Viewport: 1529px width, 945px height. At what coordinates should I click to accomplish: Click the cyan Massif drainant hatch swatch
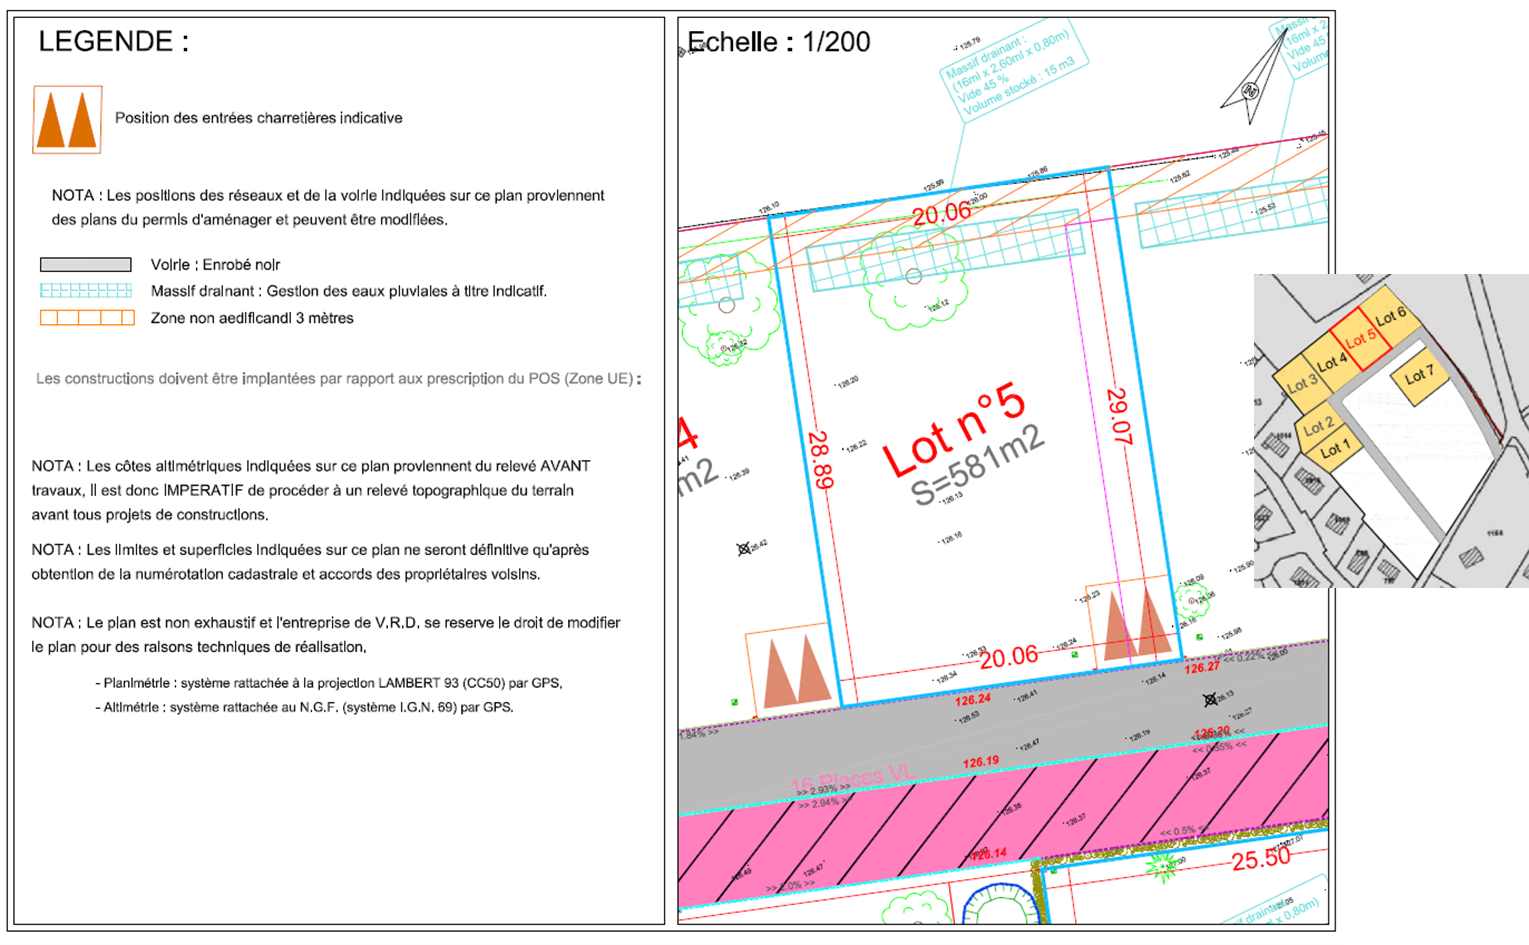[x=86, y=291]
